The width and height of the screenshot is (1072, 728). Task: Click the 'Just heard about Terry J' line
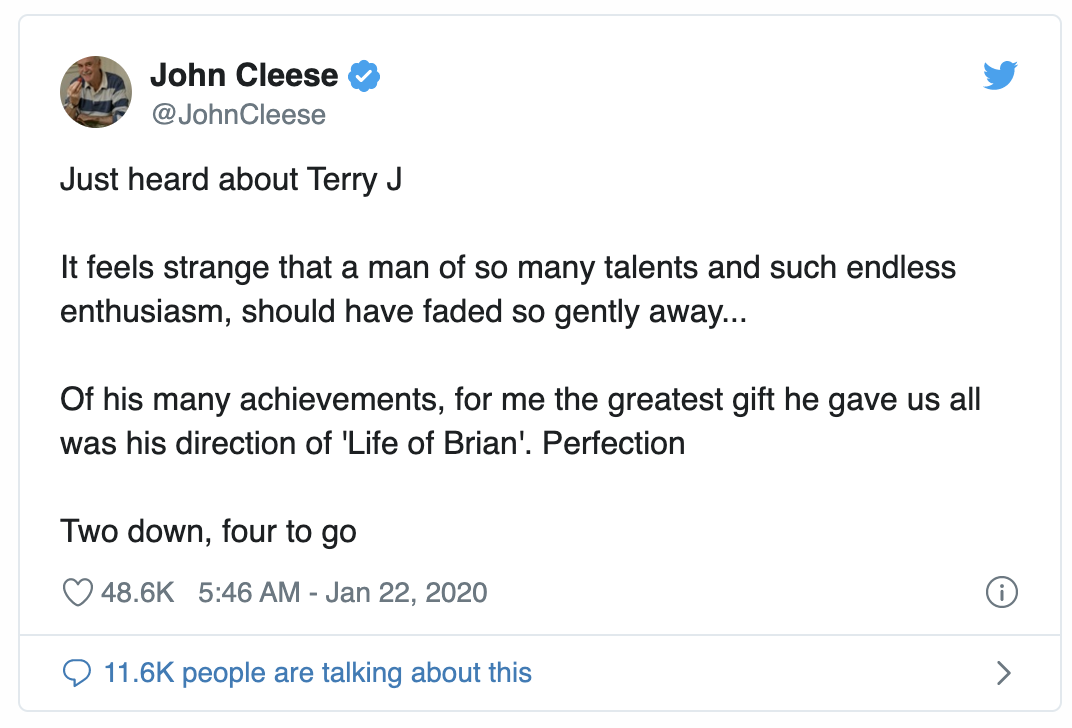231,181
